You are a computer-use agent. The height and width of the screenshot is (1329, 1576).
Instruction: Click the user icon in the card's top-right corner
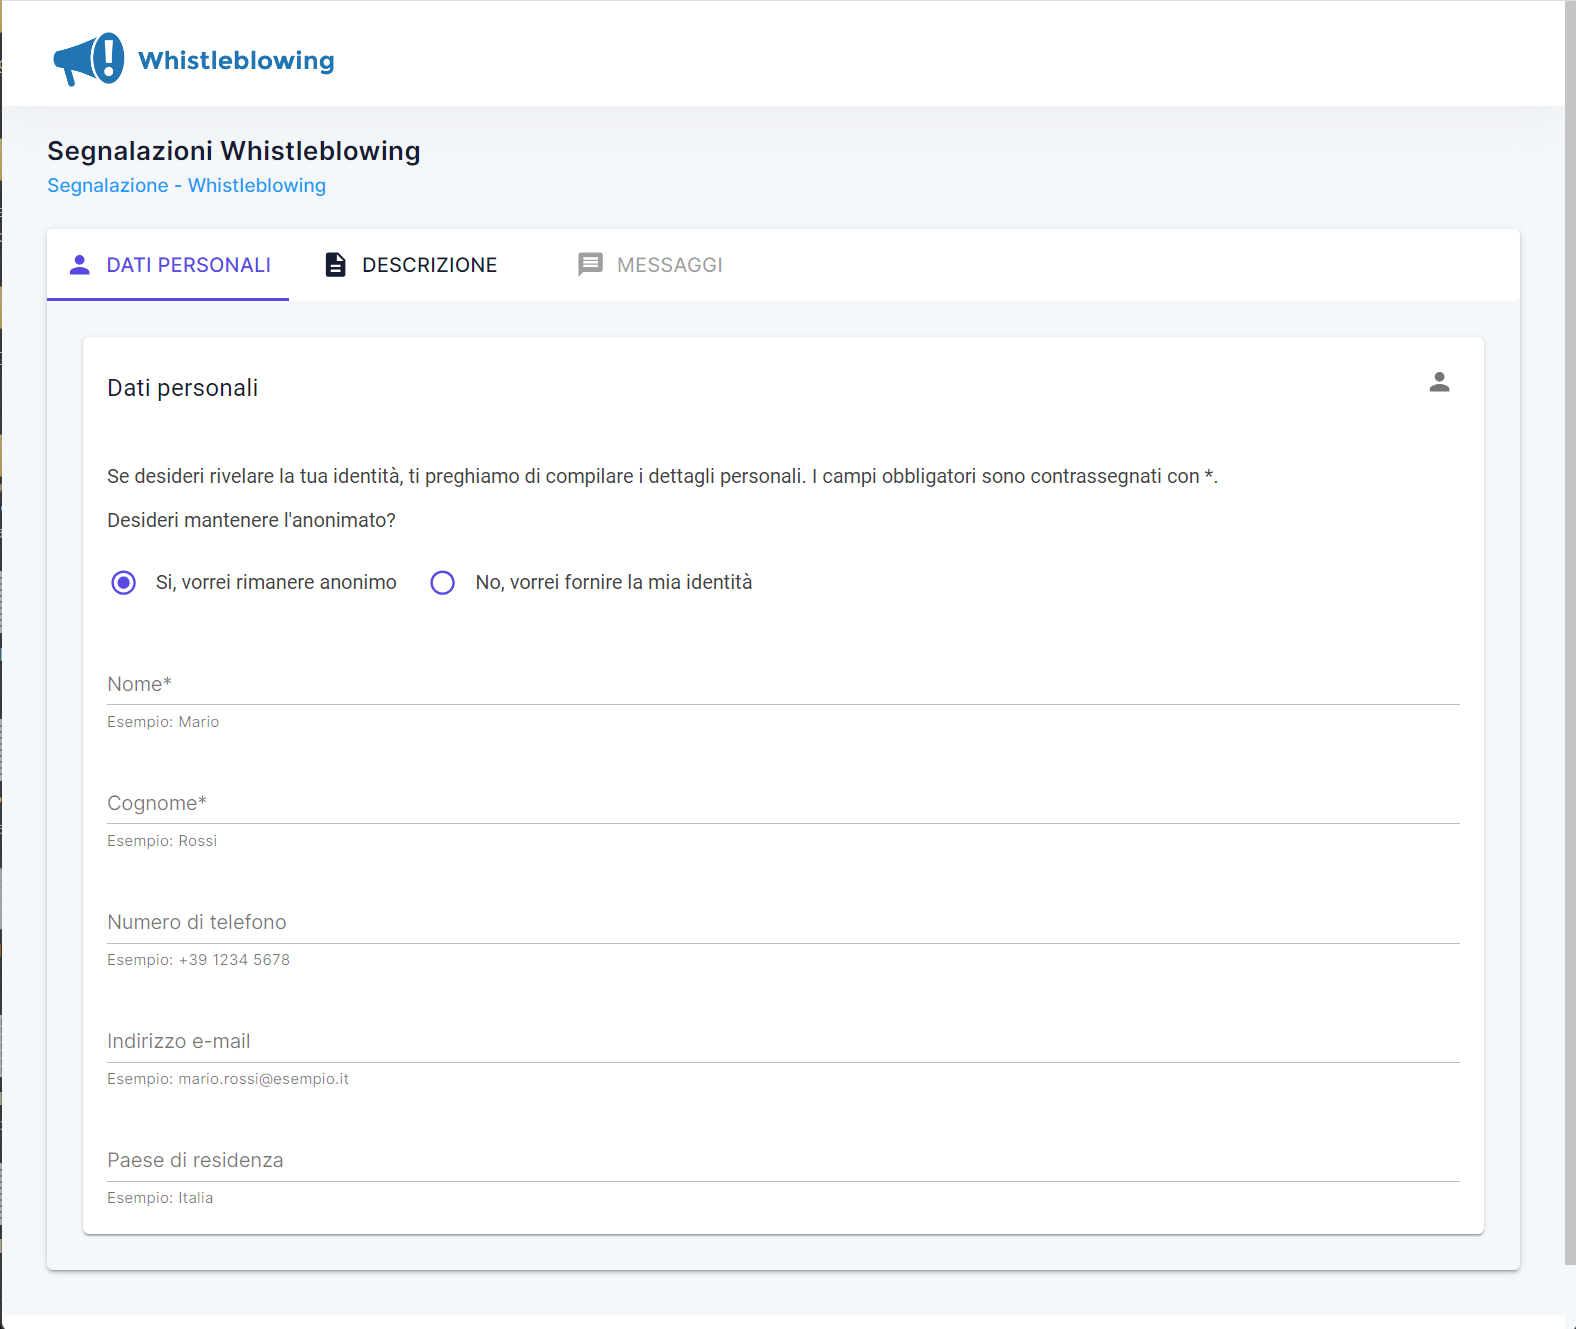(x=1439, y=383)
